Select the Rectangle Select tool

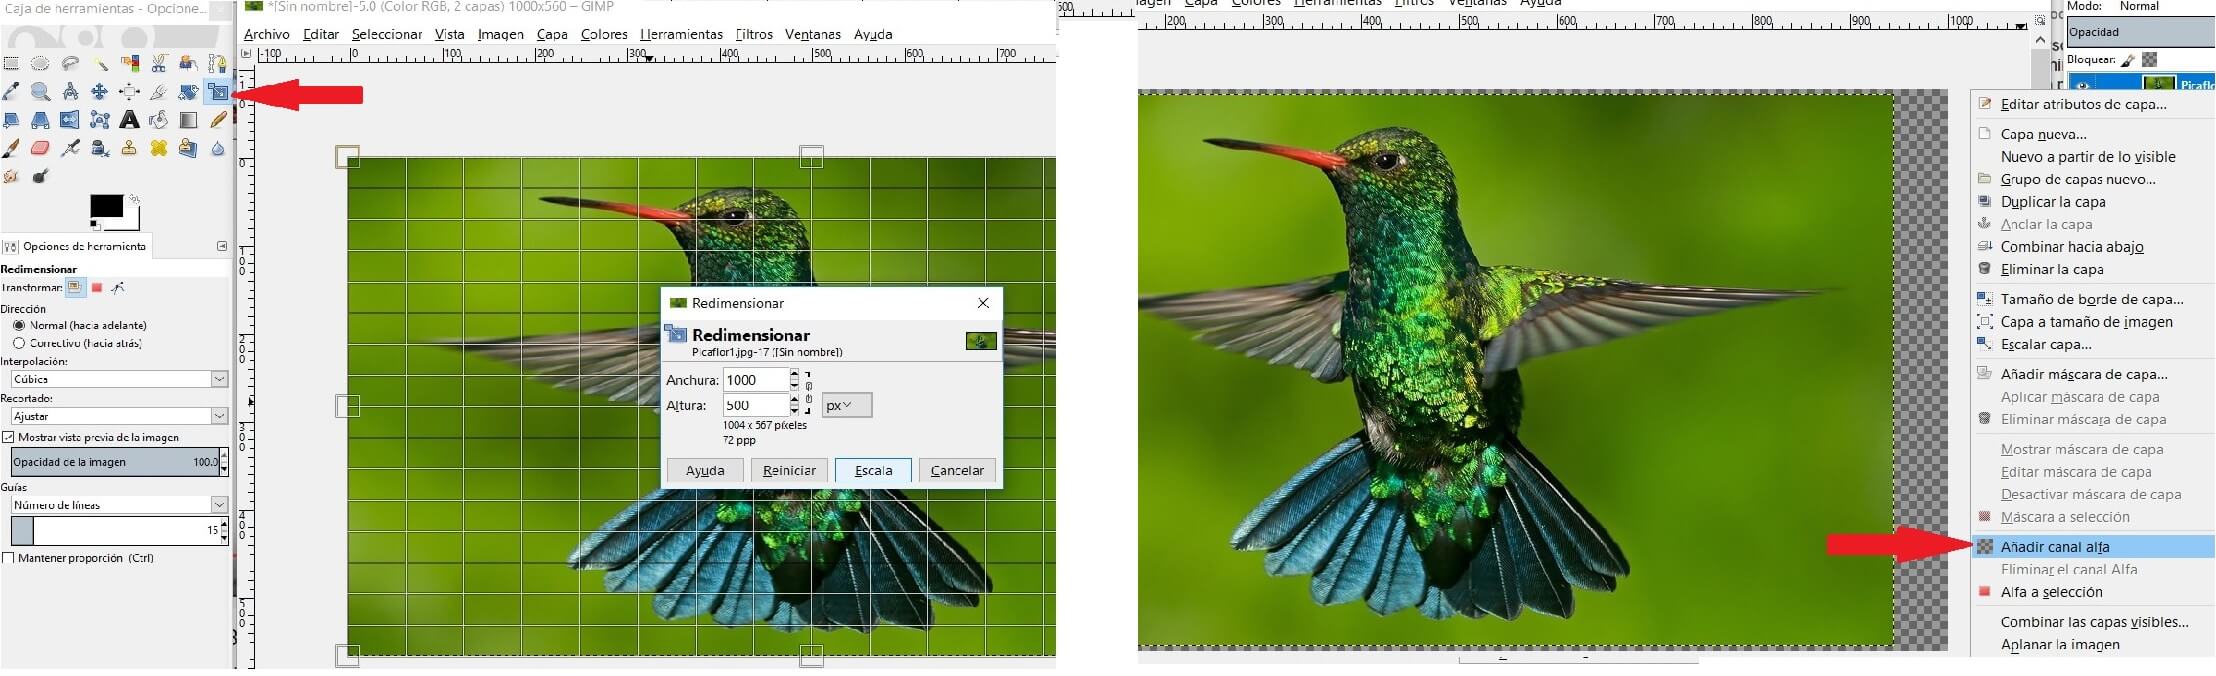pos(11,63)
